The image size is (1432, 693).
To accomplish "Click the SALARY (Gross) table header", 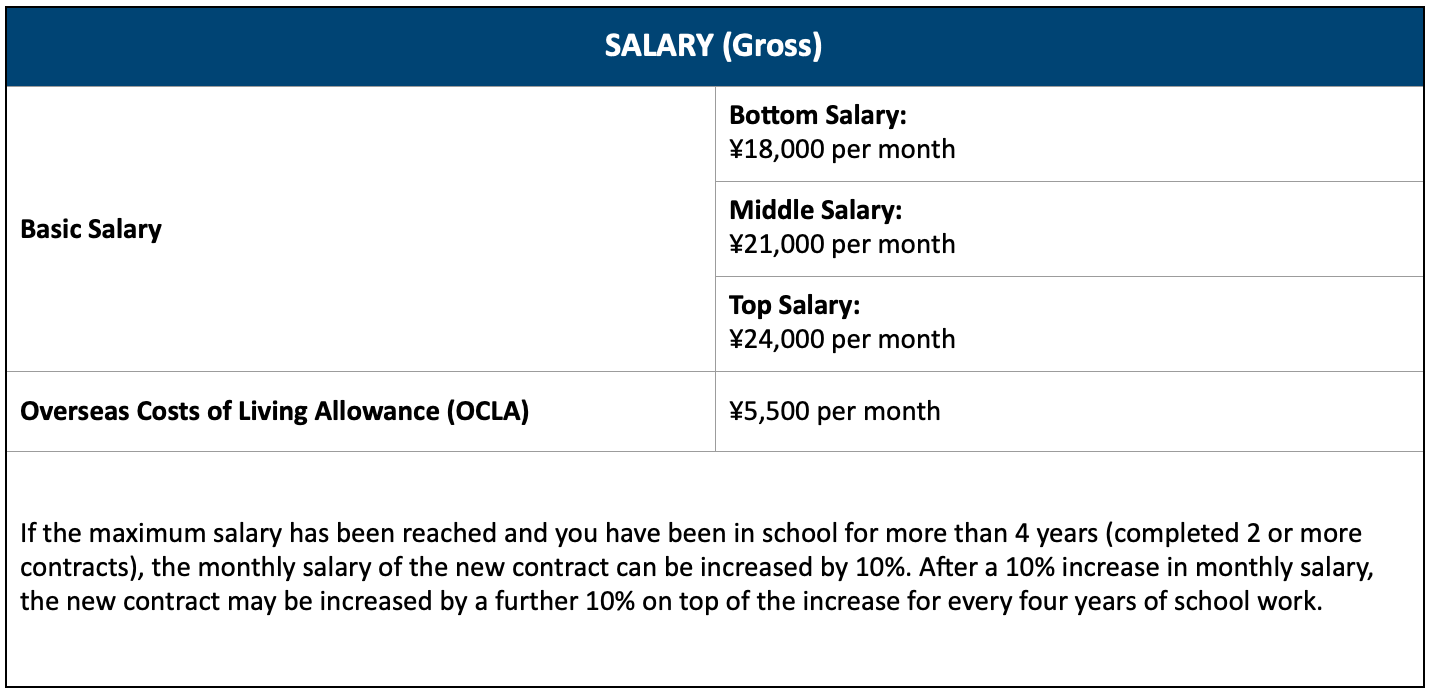I will coord(714,47).
